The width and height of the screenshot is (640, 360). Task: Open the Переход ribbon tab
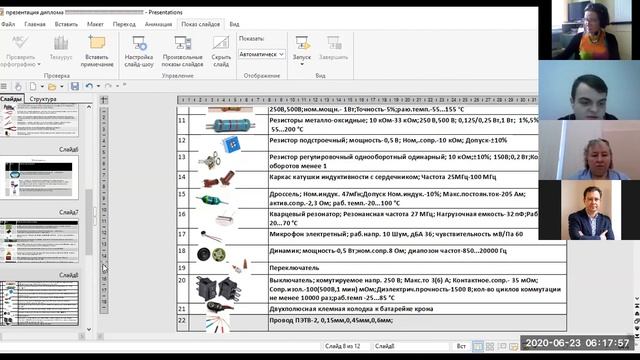click(x=124, y=24)
